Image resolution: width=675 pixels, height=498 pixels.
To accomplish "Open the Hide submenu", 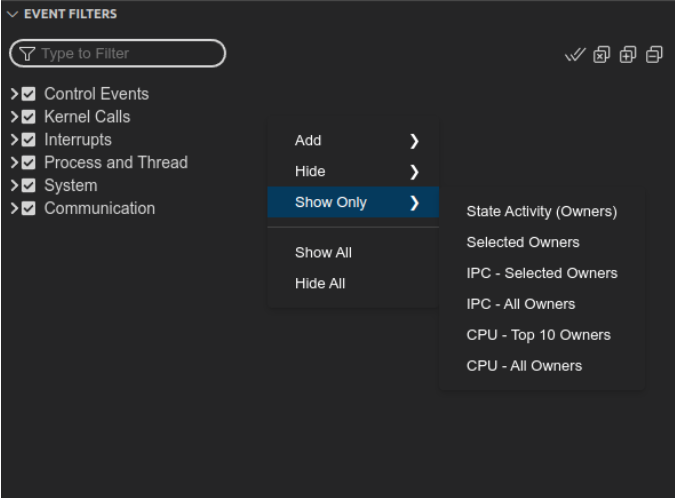I will (353, 171).
